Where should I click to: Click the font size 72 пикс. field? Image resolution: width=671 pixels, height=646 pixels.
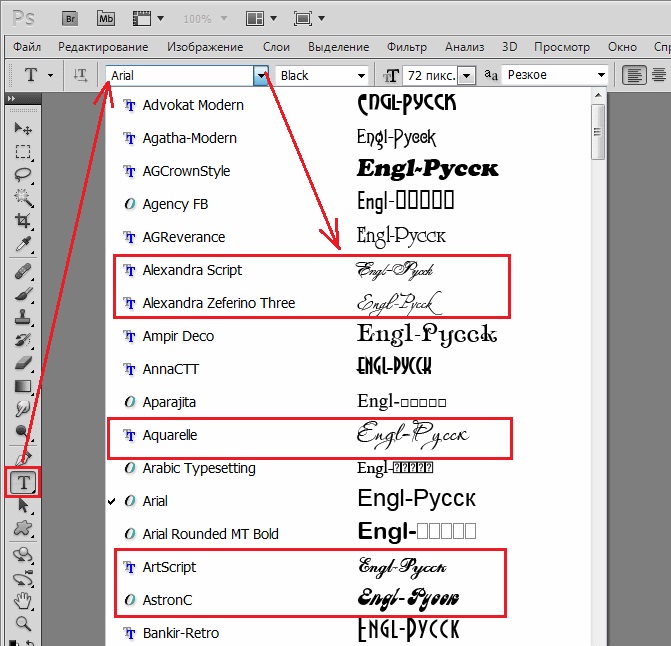[x=431, y=76]
